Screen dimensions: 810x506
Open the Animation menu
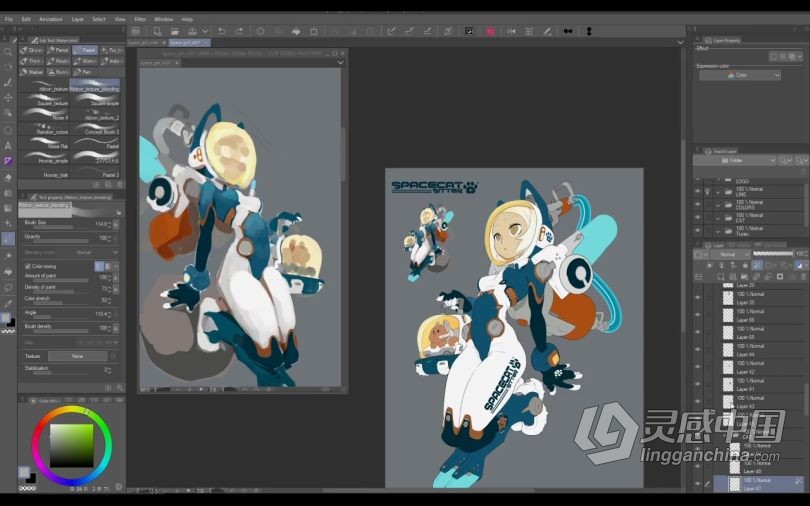click(x=51, y=19)
